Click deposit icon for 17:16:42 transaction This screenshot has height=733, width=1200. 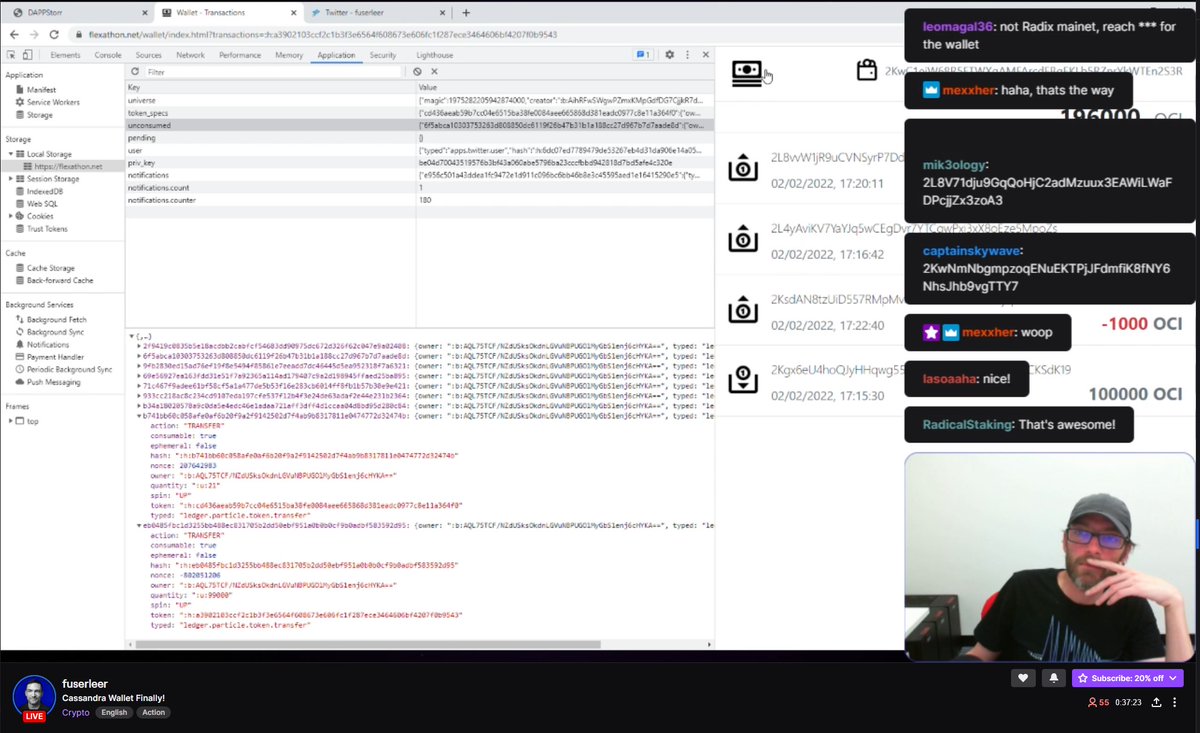(741, 240)
